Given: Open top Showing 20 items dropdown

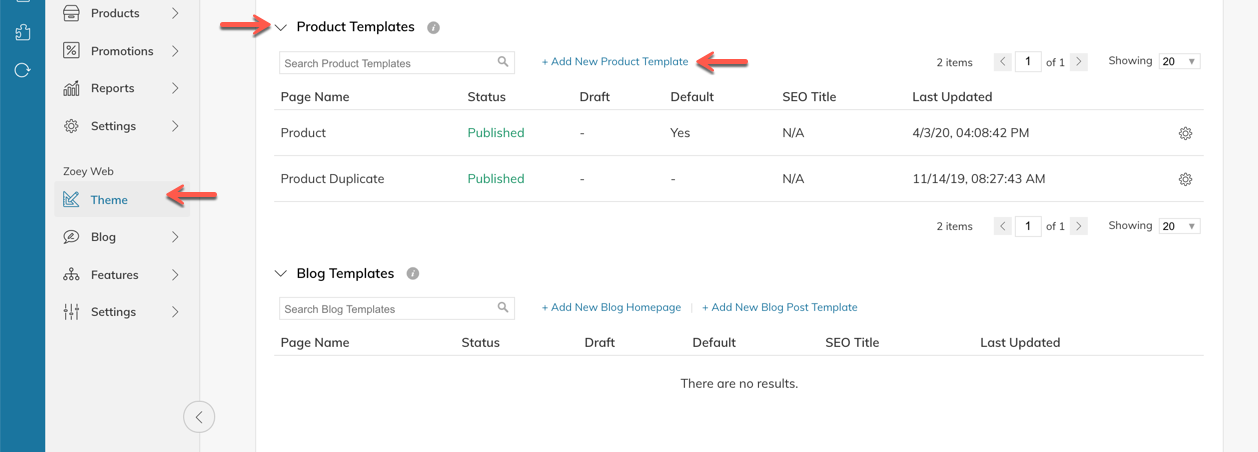Looking at the screenshot, I should coord(1179,62).
